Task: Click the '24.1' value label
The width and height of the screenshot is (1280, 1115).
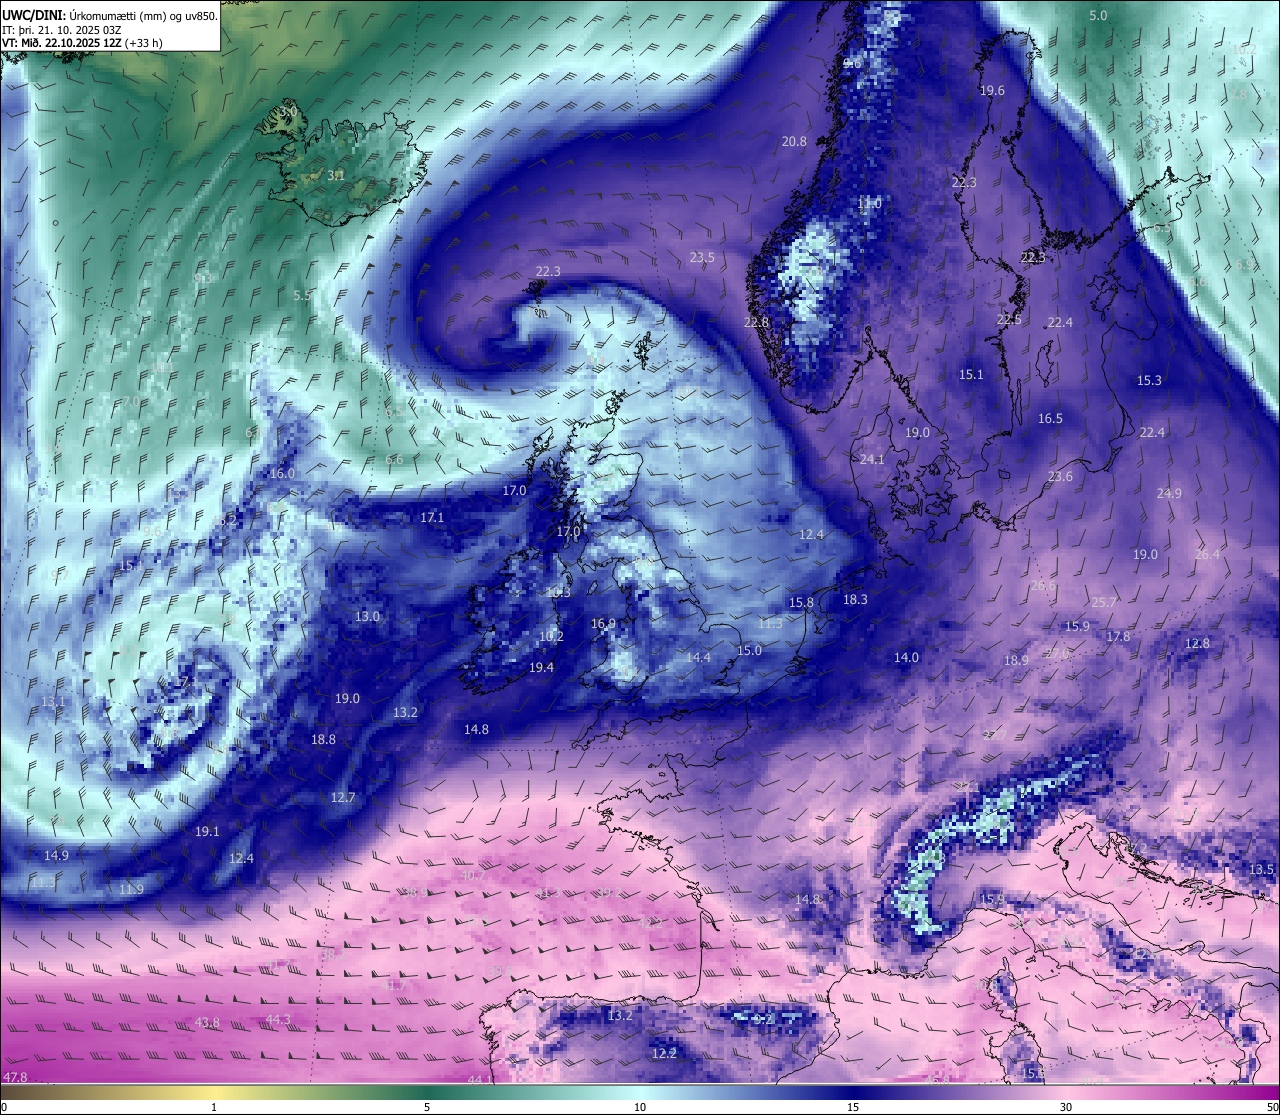Action: (872, 459)
